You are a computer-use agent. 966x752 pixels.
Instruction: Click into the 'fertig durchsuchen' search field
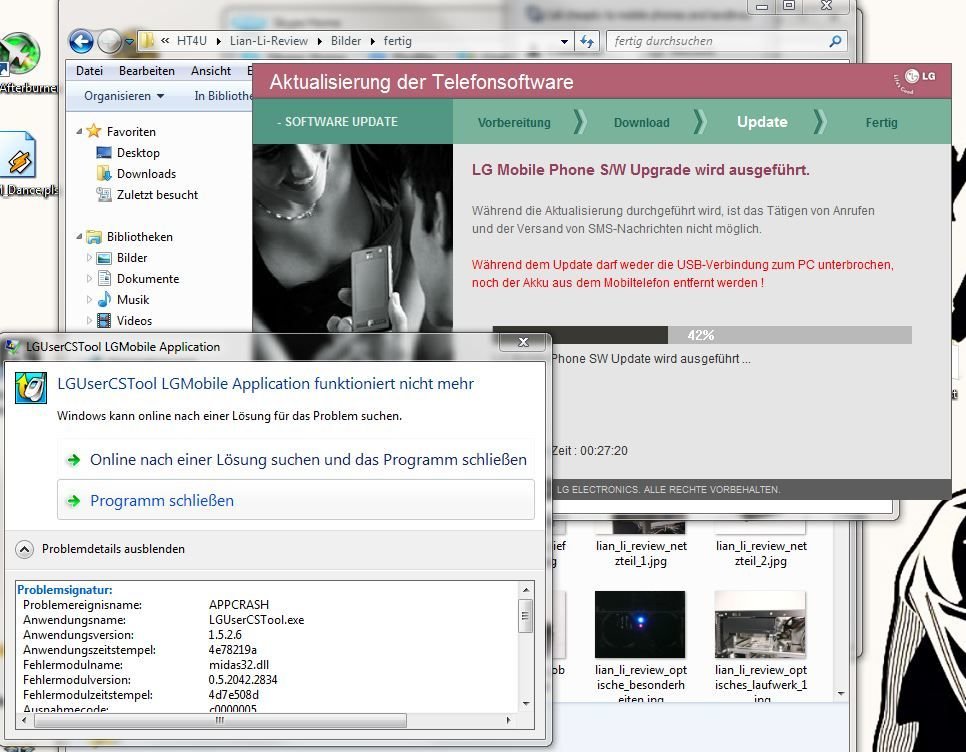715,41
